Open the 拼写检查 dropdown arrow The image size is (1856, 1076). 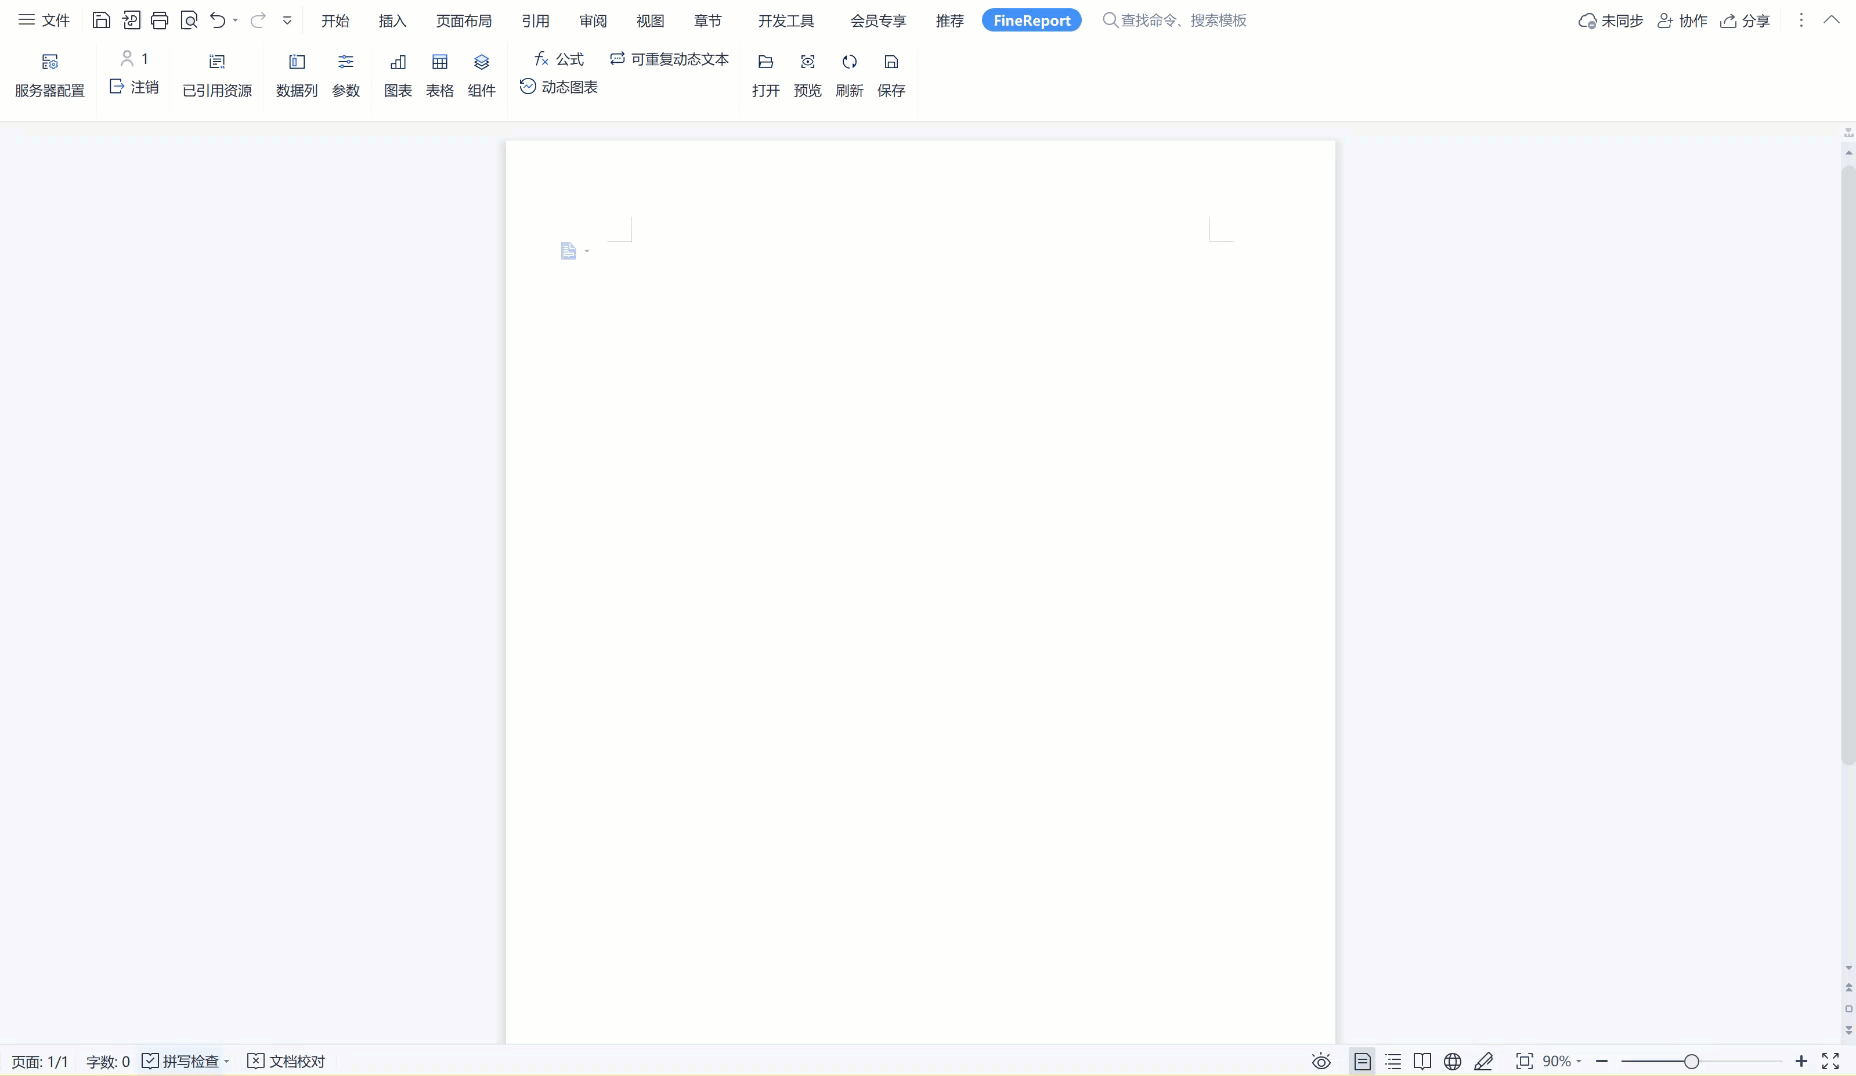(227, 1061)
